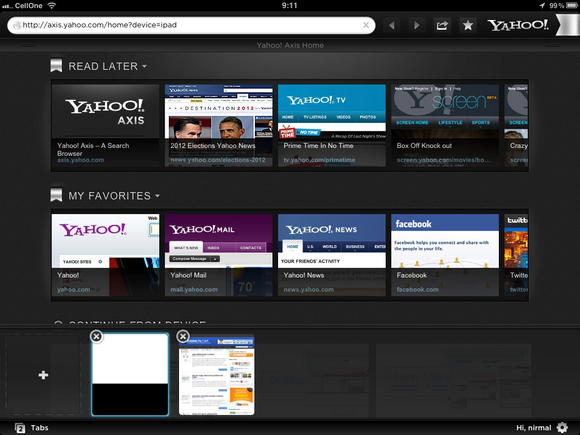
Task: Open 2012 Elections Yahoo News card
Action: 219,125
